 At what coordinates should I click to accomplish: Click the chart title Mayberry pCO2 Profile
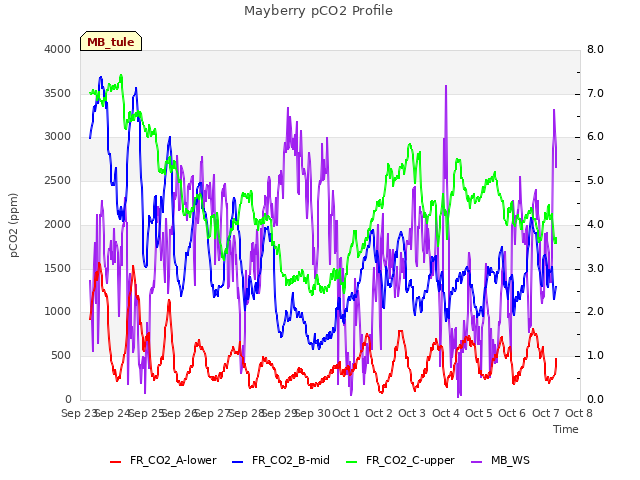coord(318,11)
